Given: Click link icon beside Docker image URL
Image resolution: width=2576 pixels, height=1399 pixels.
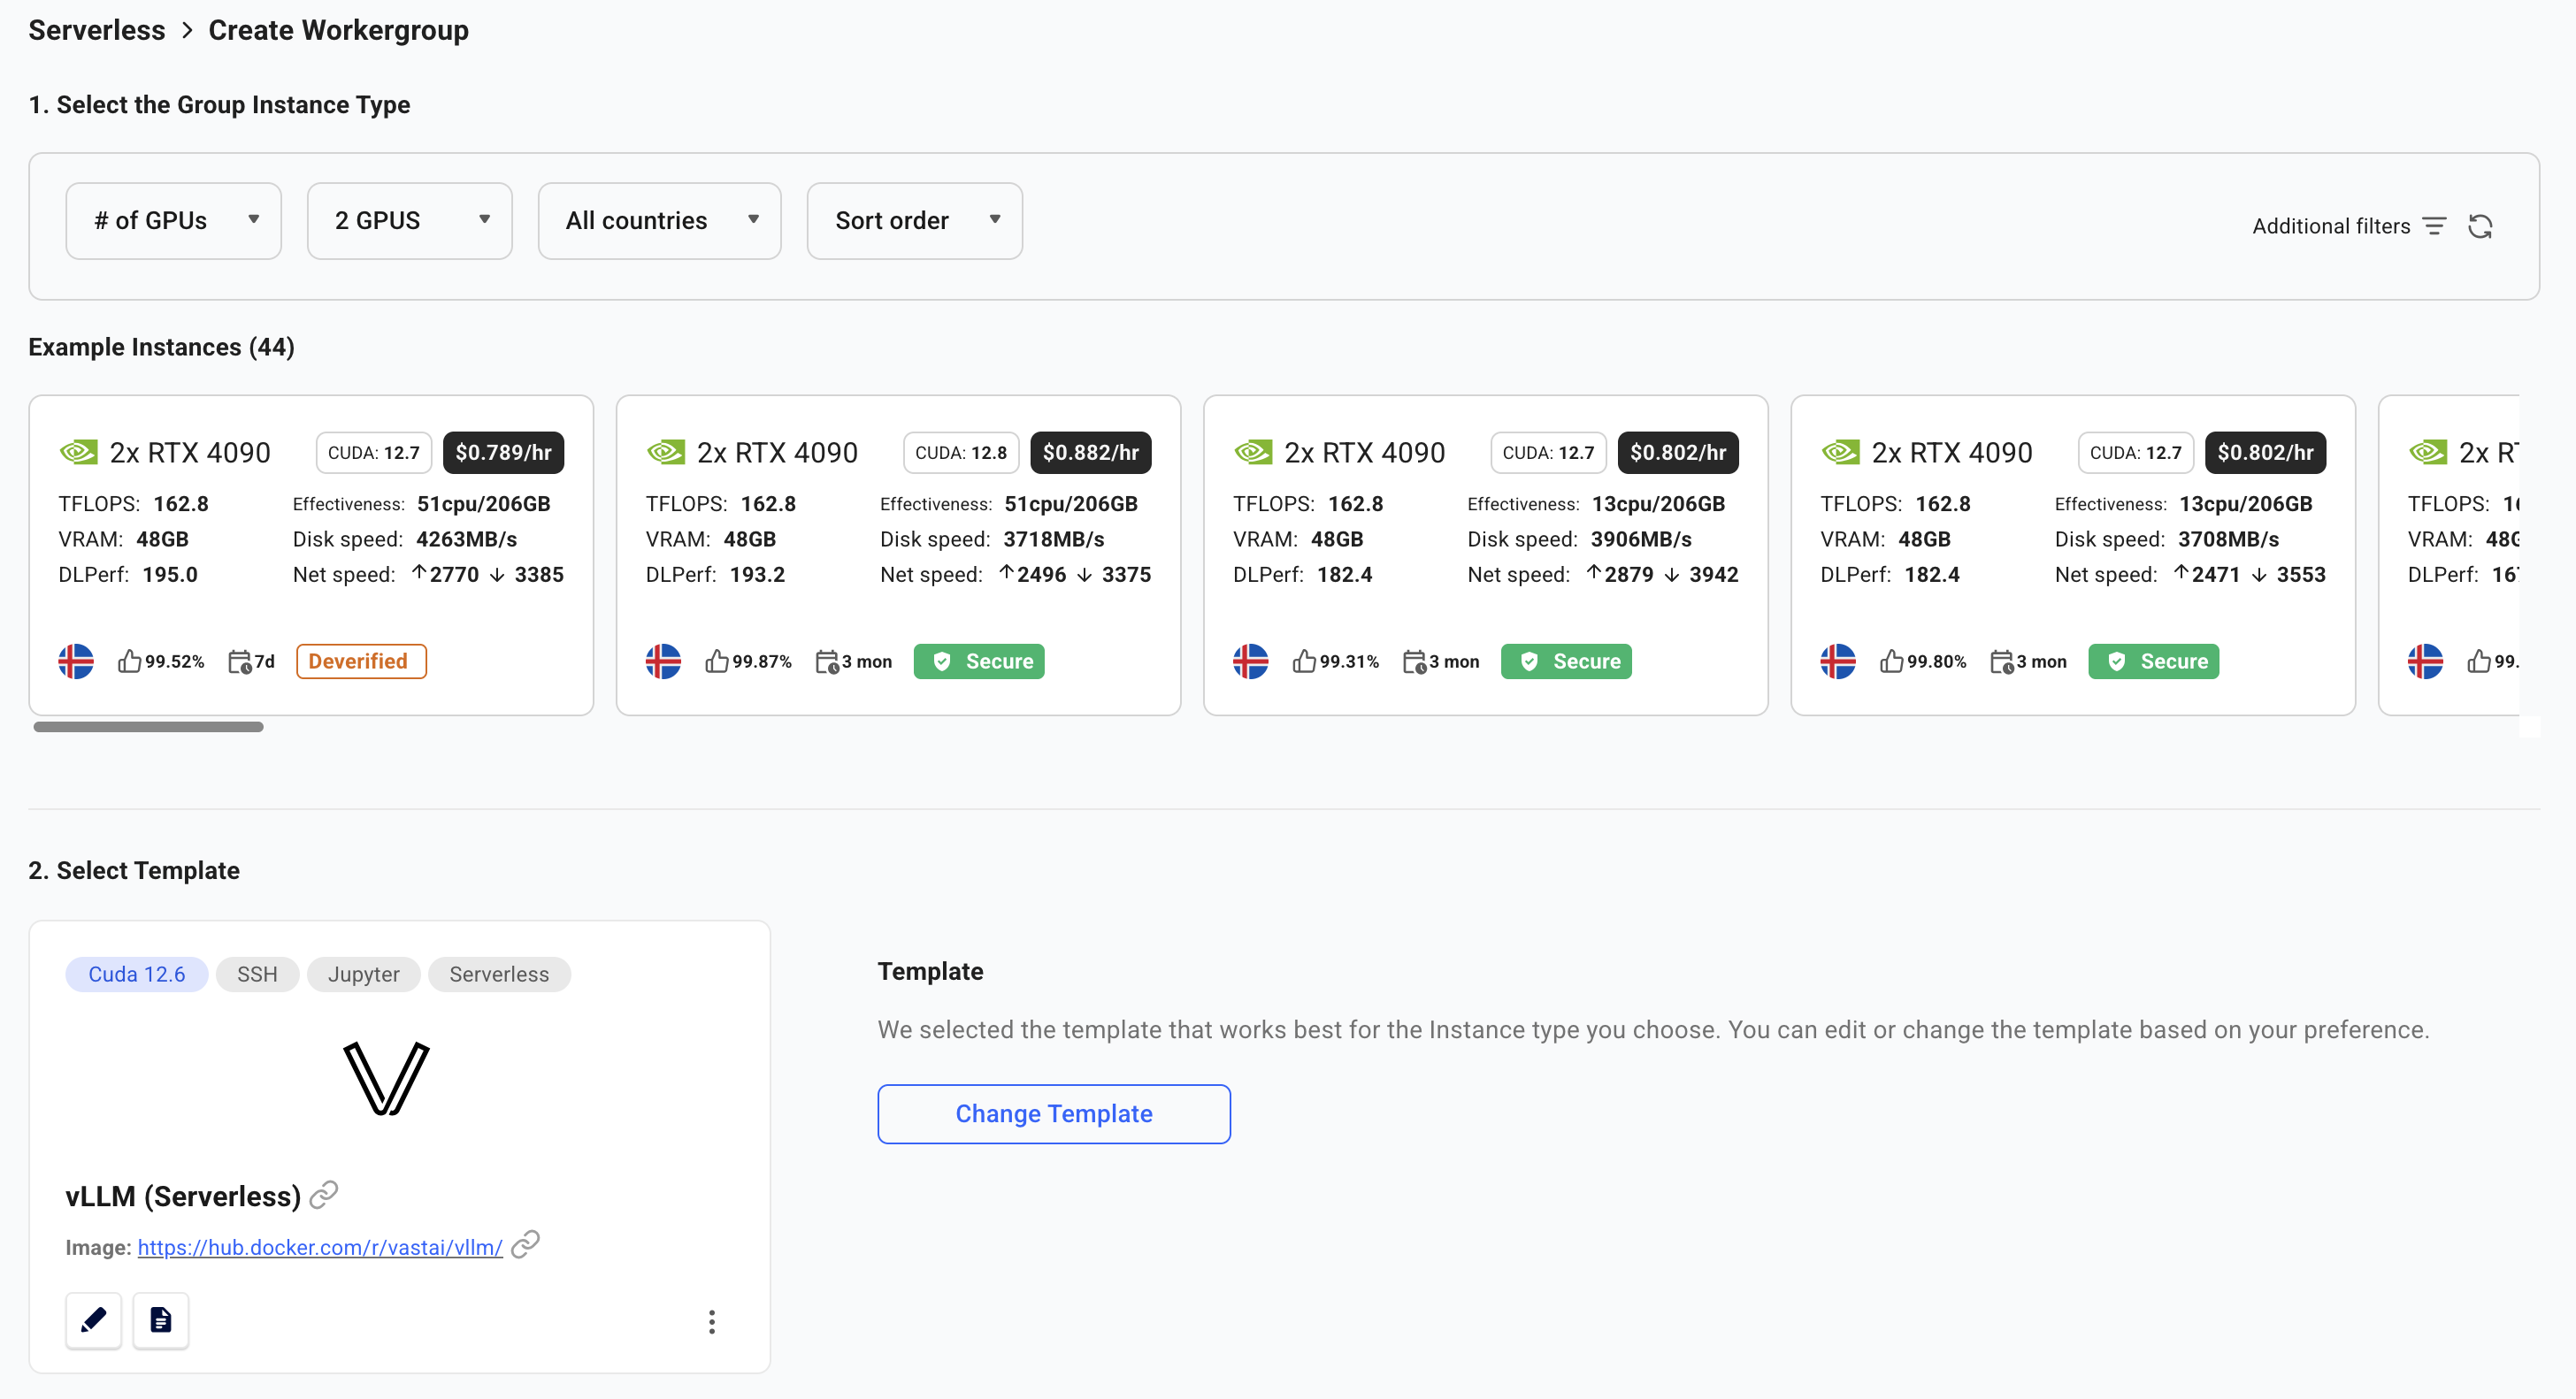Looking at the screenshot, I should (x=525, y=1244).
